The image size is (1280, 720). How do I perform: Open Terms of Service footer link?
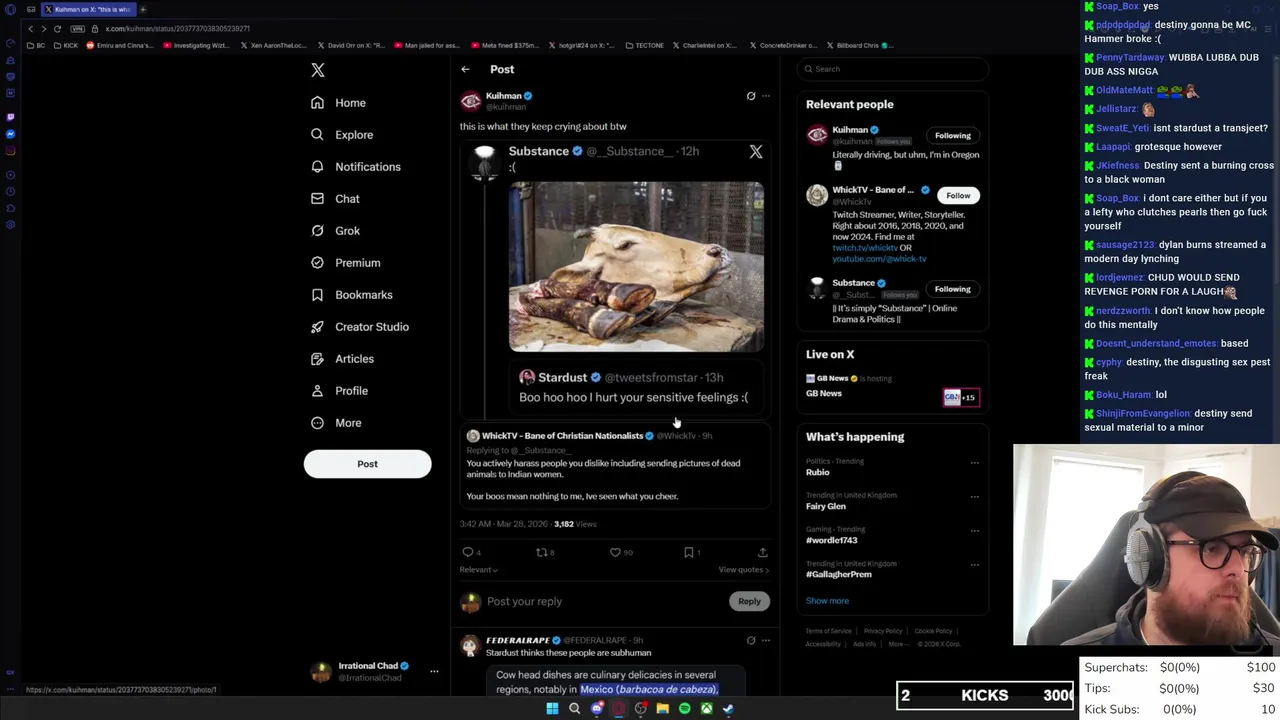(829, 631)
